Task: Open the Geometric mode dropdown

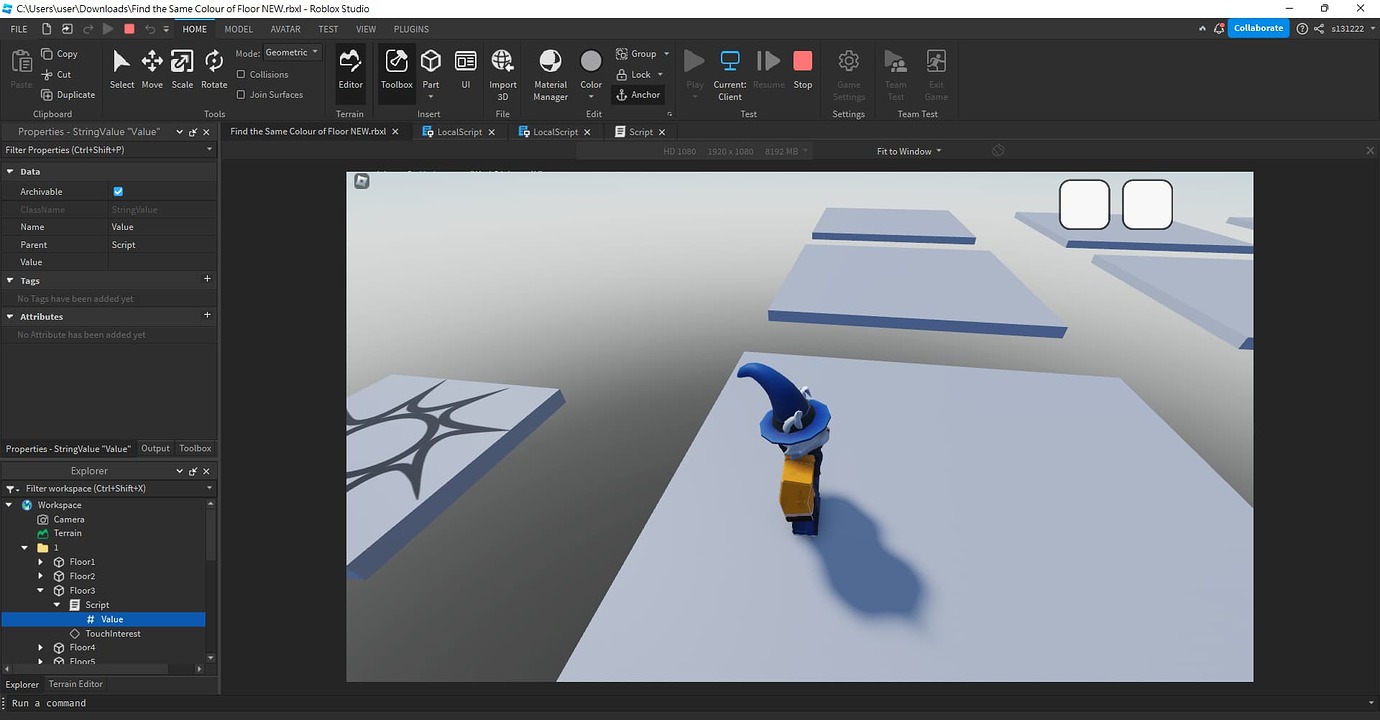Action: [291, 52]
